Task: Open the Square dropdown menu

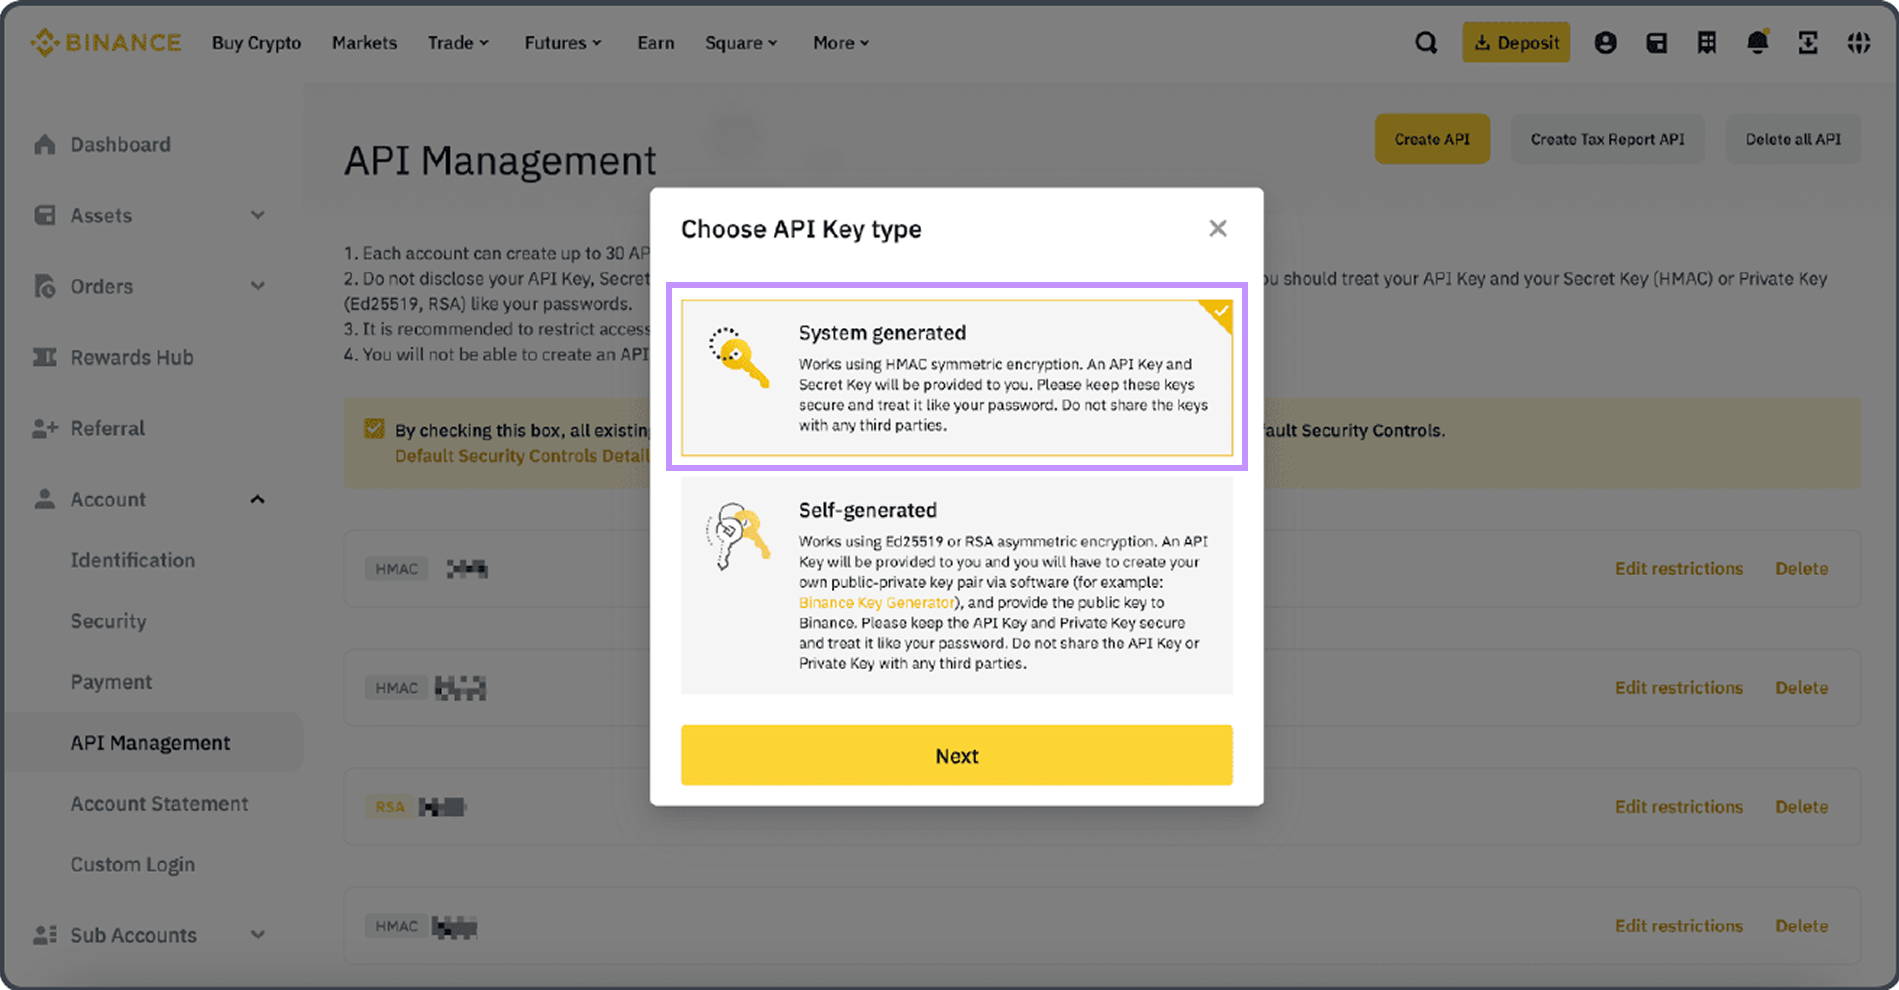Action: pos(741,43)
